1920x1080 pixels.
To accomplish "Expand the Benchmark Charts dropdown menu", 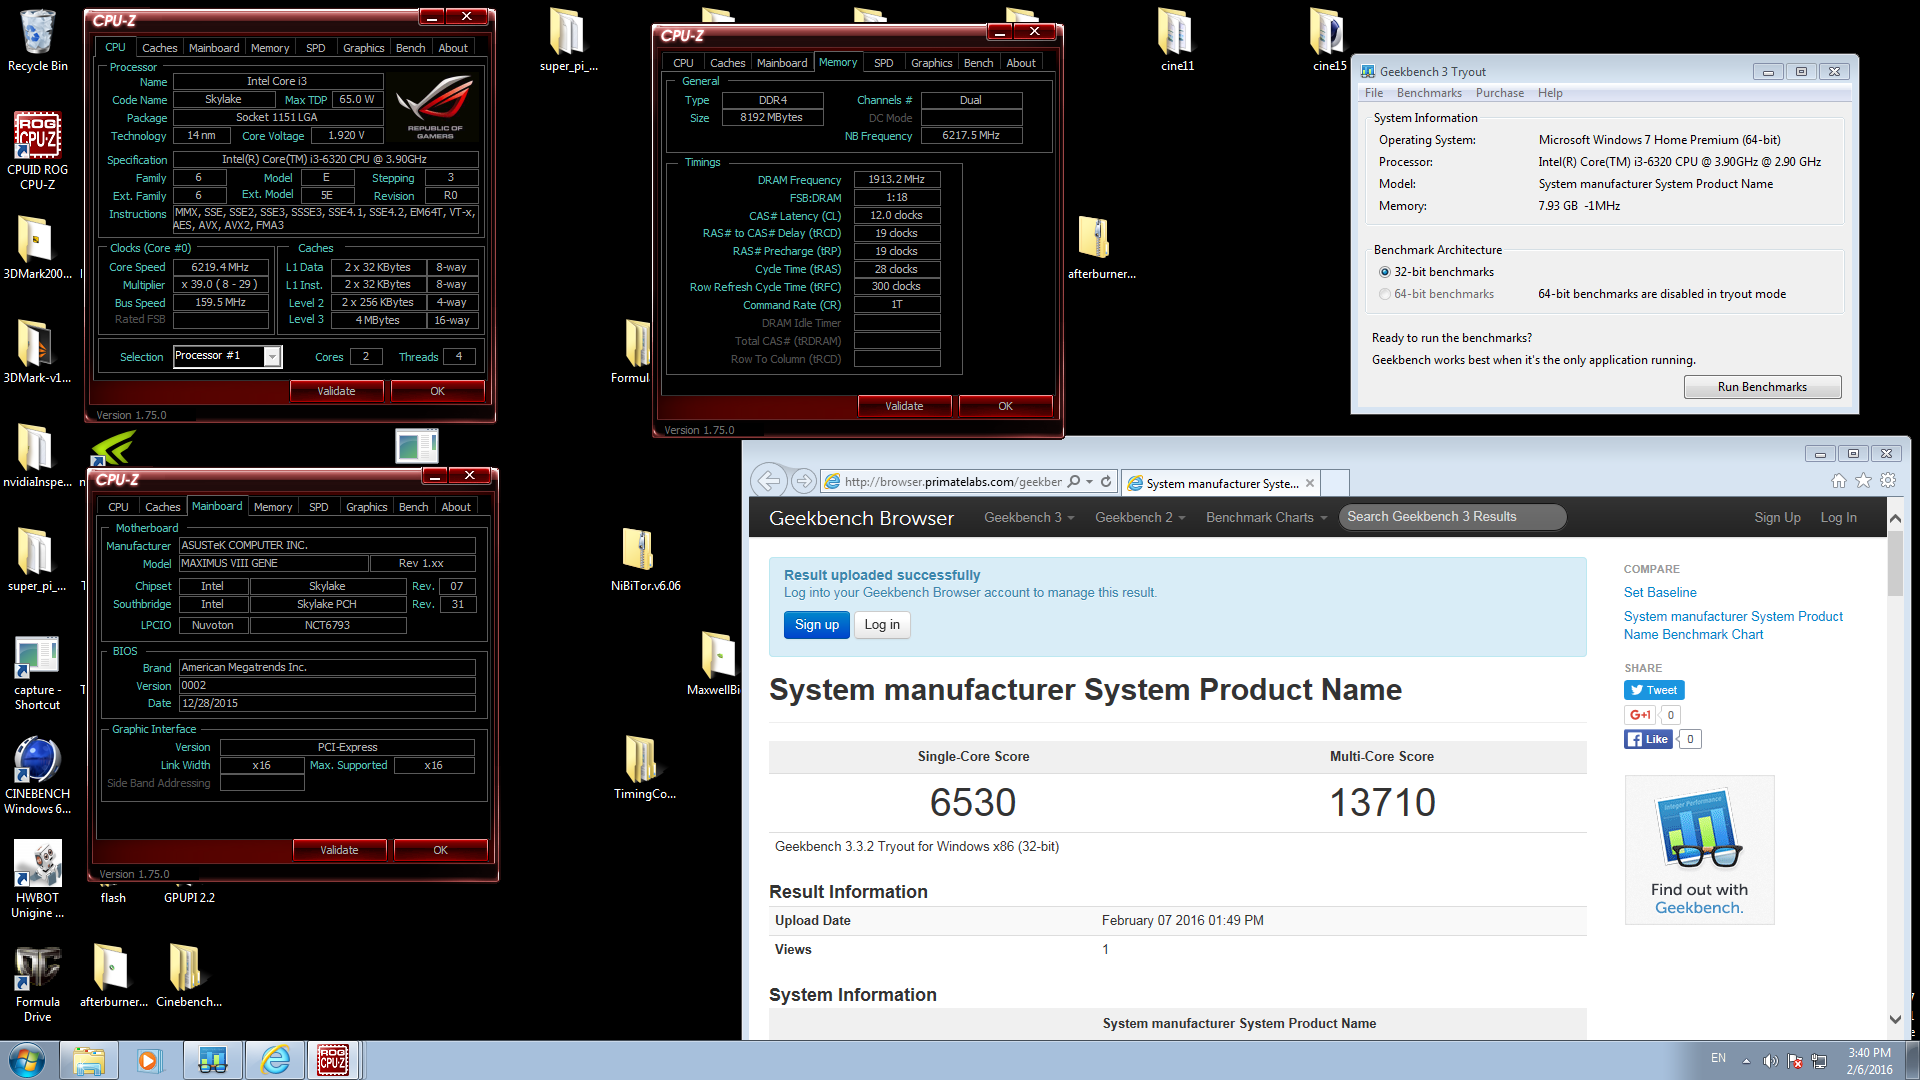I will pos(1266,517).
